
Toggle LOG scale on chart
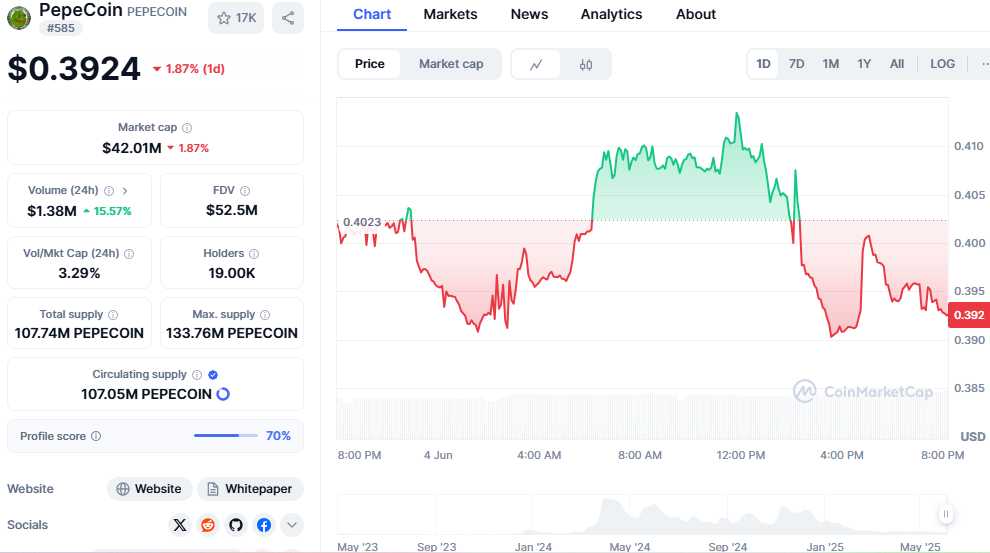[942, 64]
